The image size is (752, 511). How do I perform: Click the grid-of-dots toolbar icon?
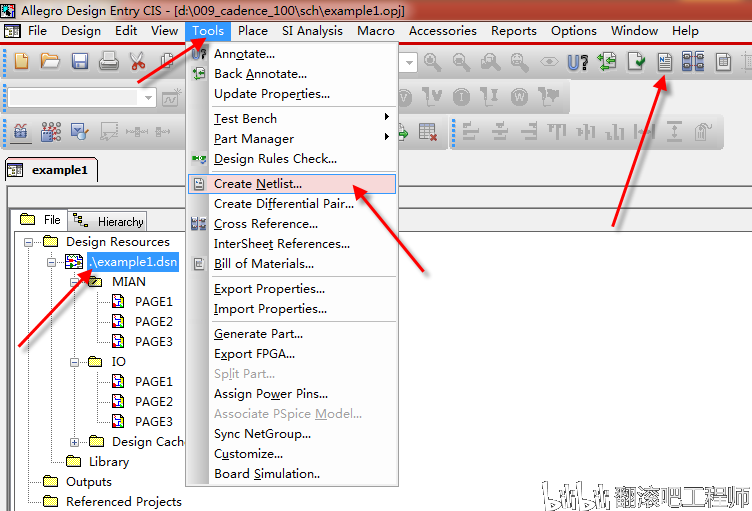click(x=51, y=131)
